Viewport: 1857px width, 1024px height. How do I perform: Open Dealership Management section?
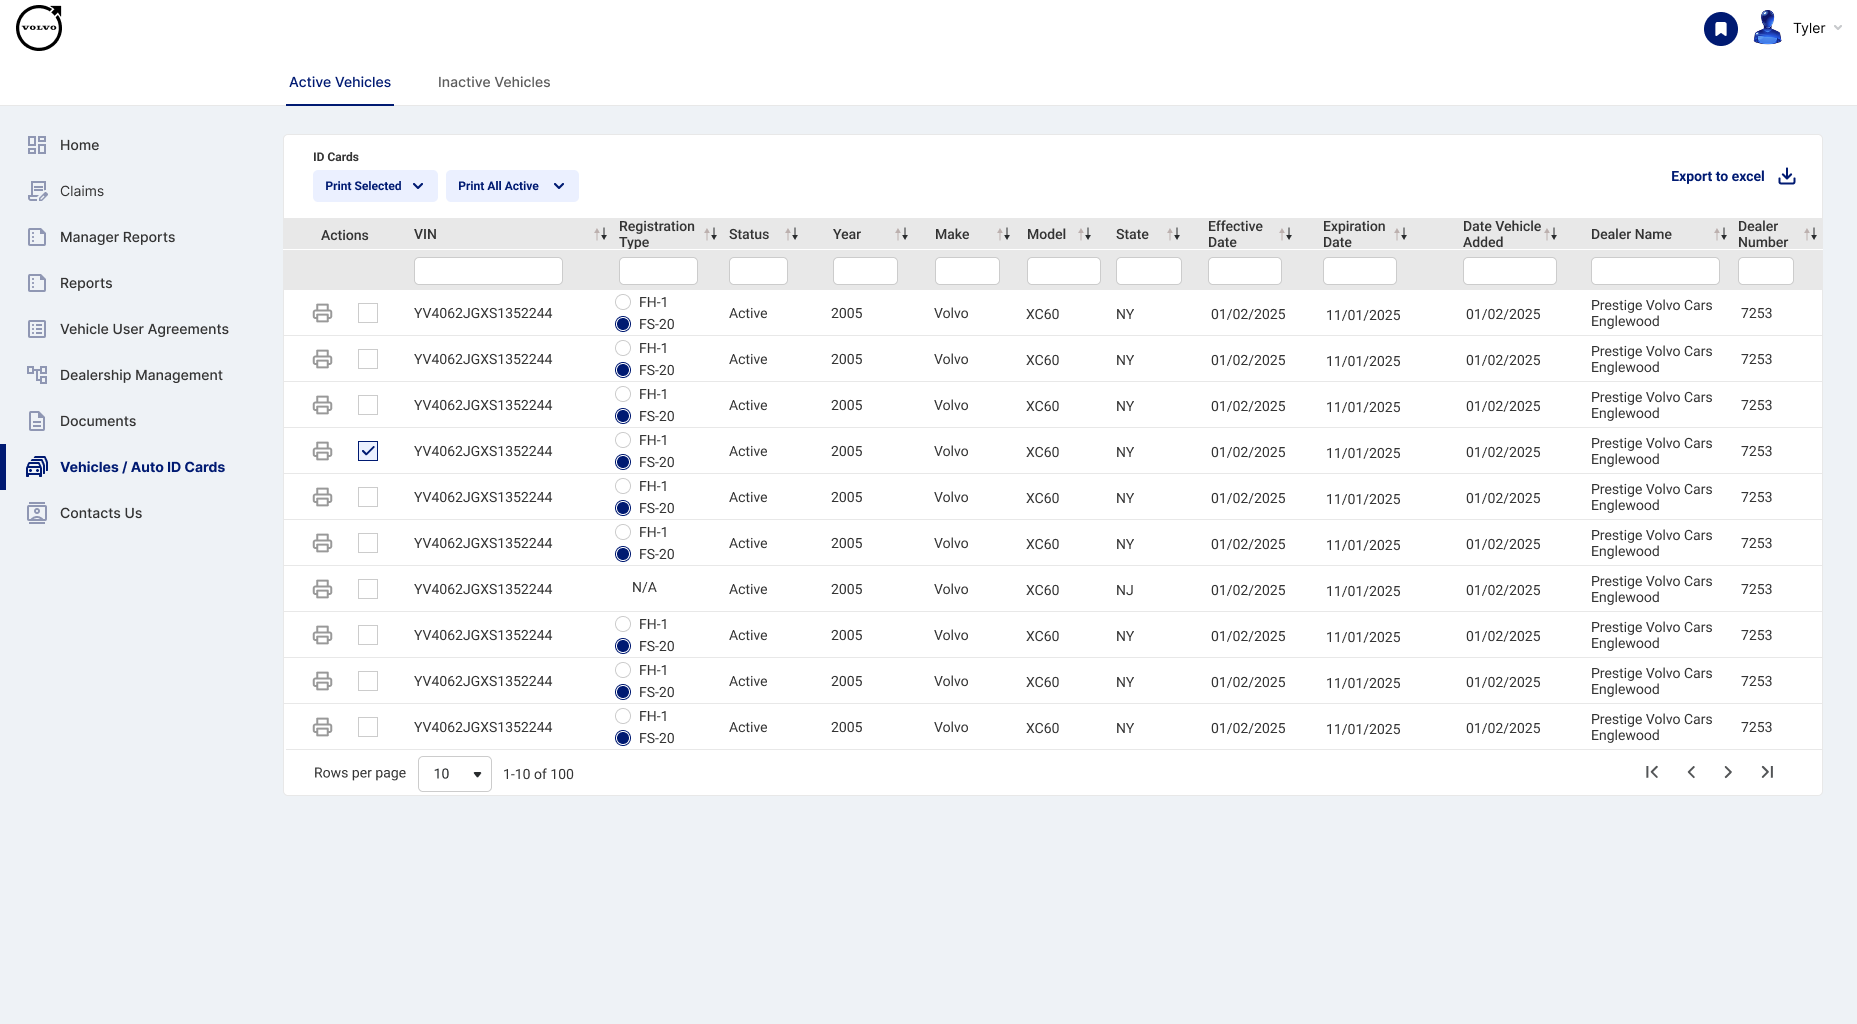click(140, 375)
